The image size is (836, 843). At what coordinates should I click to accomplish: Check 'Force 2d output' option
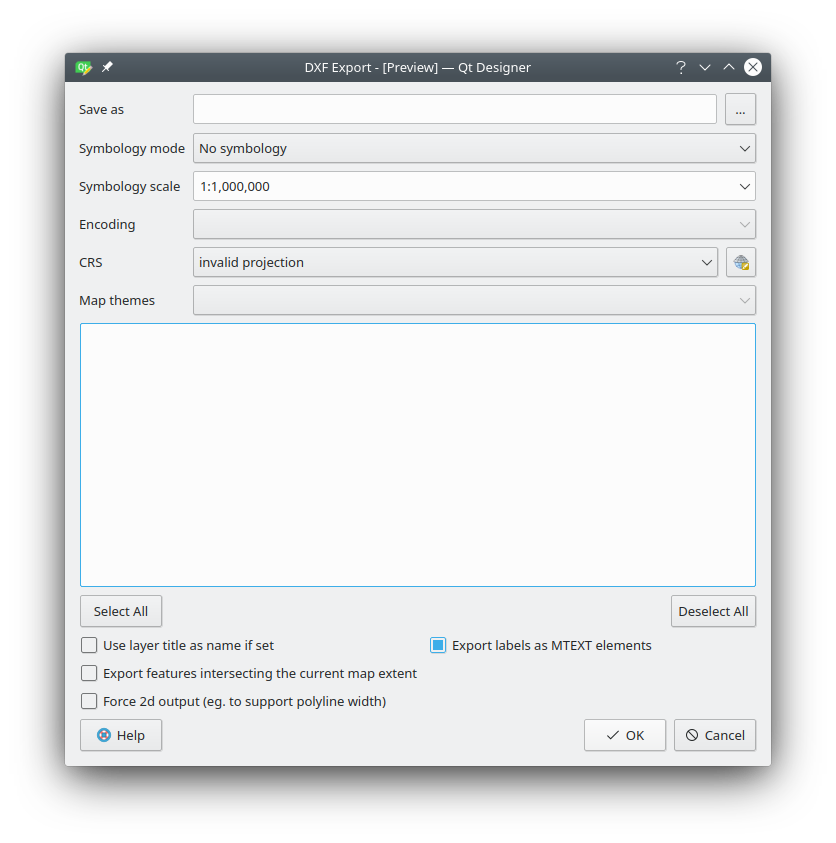[x=89, y=701]
